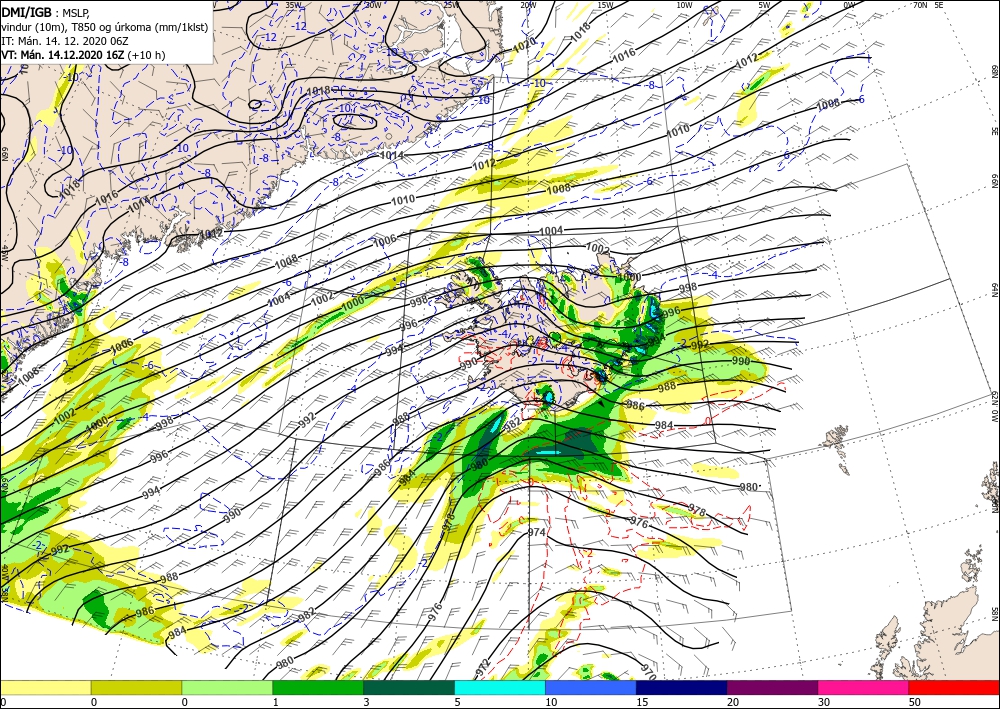Image resolution: width=1000 pixels, height=709 pixels.
Task: Select the light green legend swatch
Action: coord(227,687)
